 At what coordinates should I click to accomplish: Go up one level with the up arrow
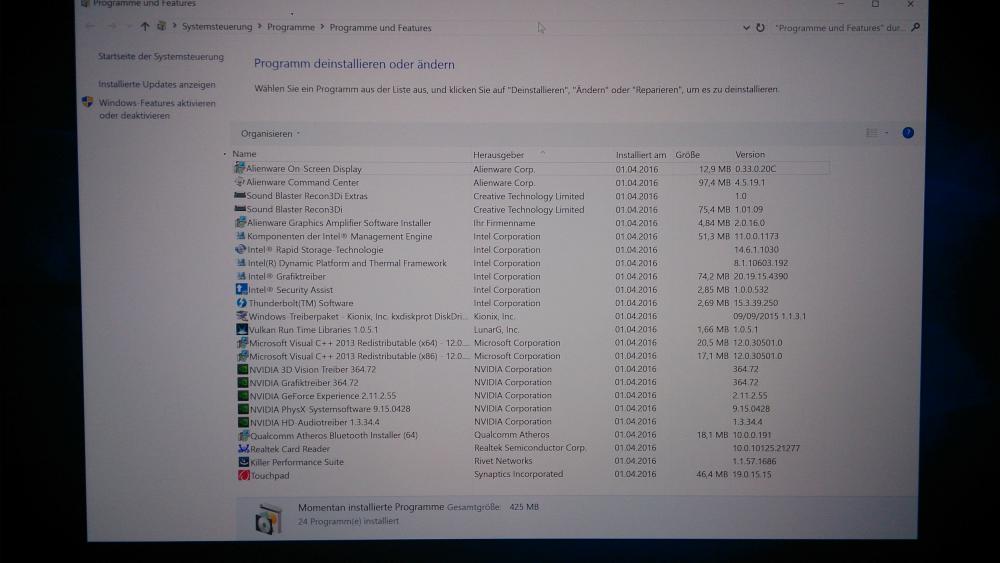pos(145,27)
